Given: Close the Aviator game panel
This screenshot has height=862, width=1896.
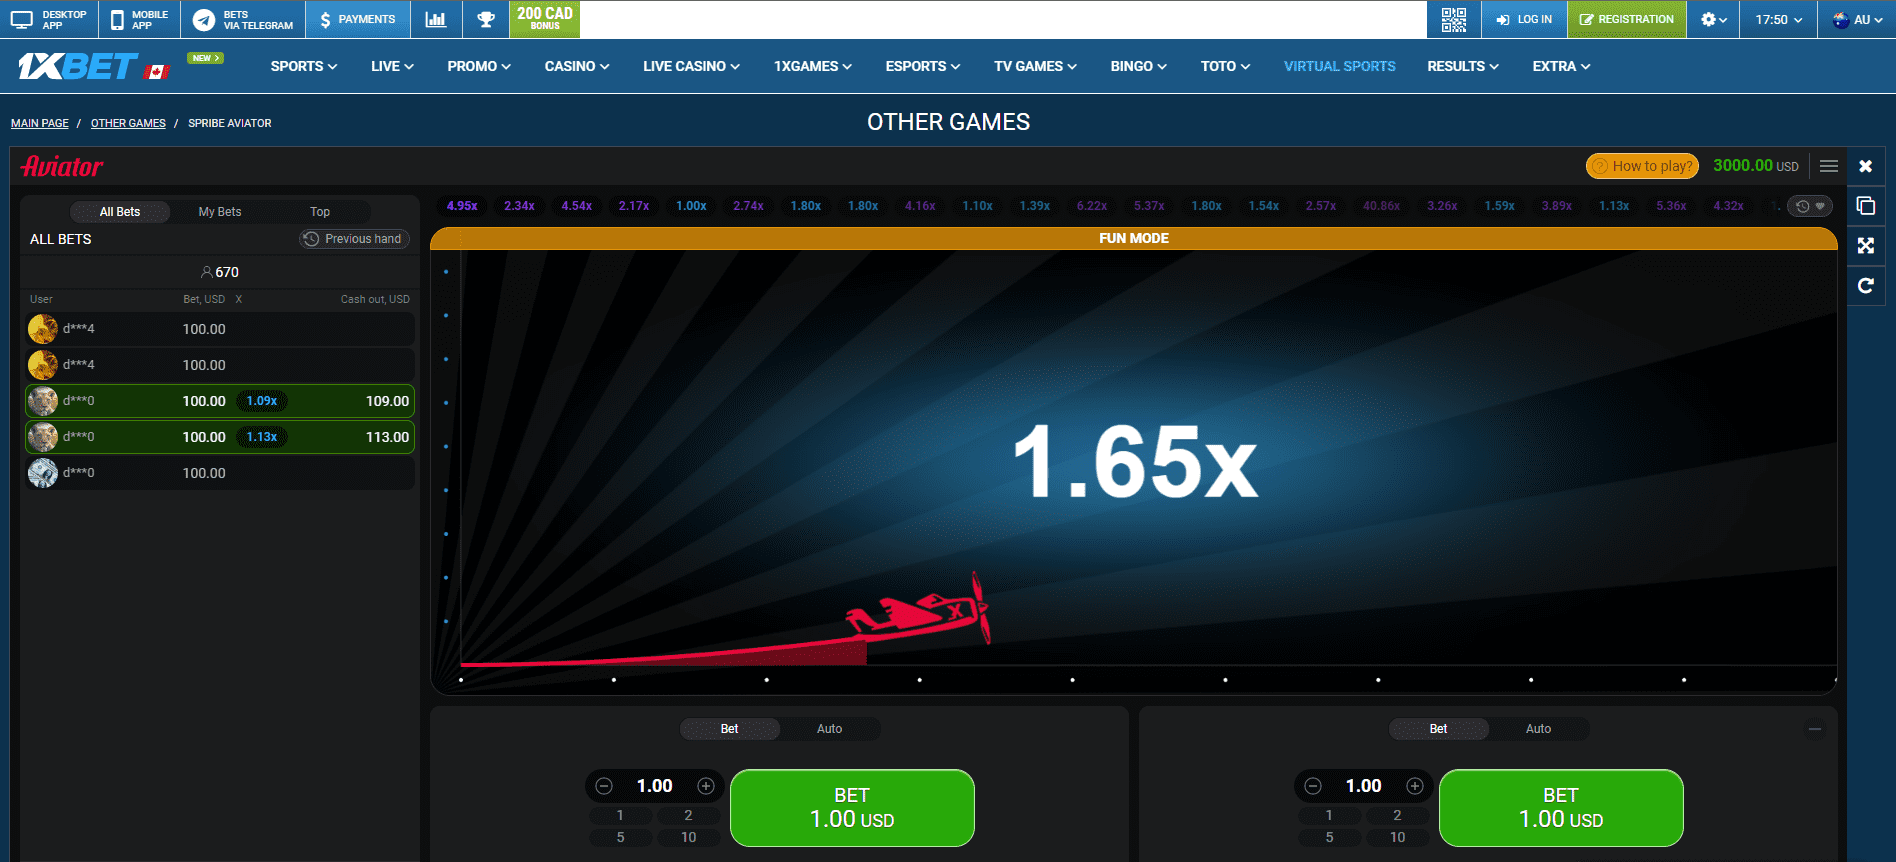Looking at the screenshot, I should 1866,166.
